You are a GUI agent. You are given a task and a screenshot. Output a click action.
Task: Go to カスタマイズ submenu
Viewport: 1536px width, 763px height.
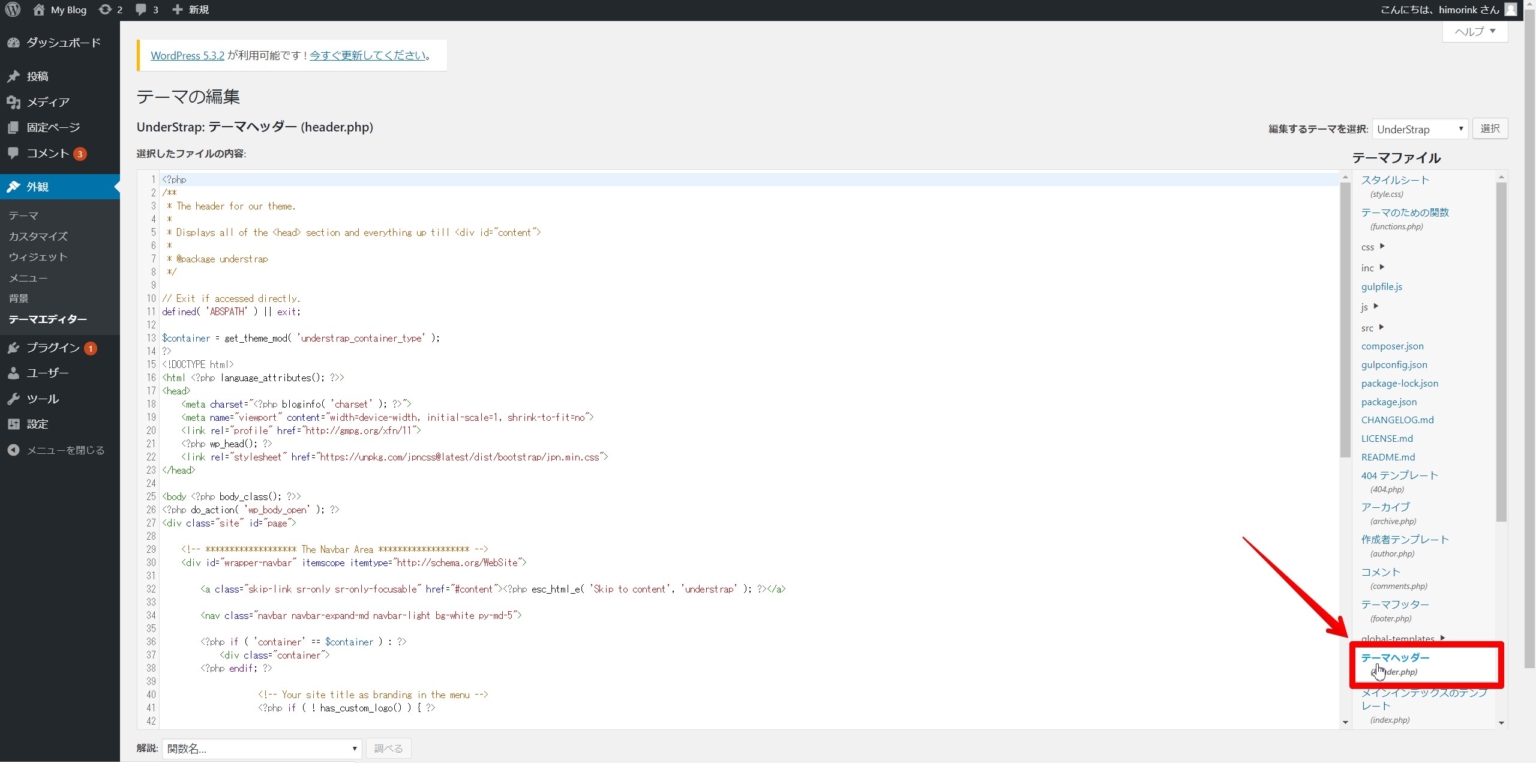click(x=38, y=237)
